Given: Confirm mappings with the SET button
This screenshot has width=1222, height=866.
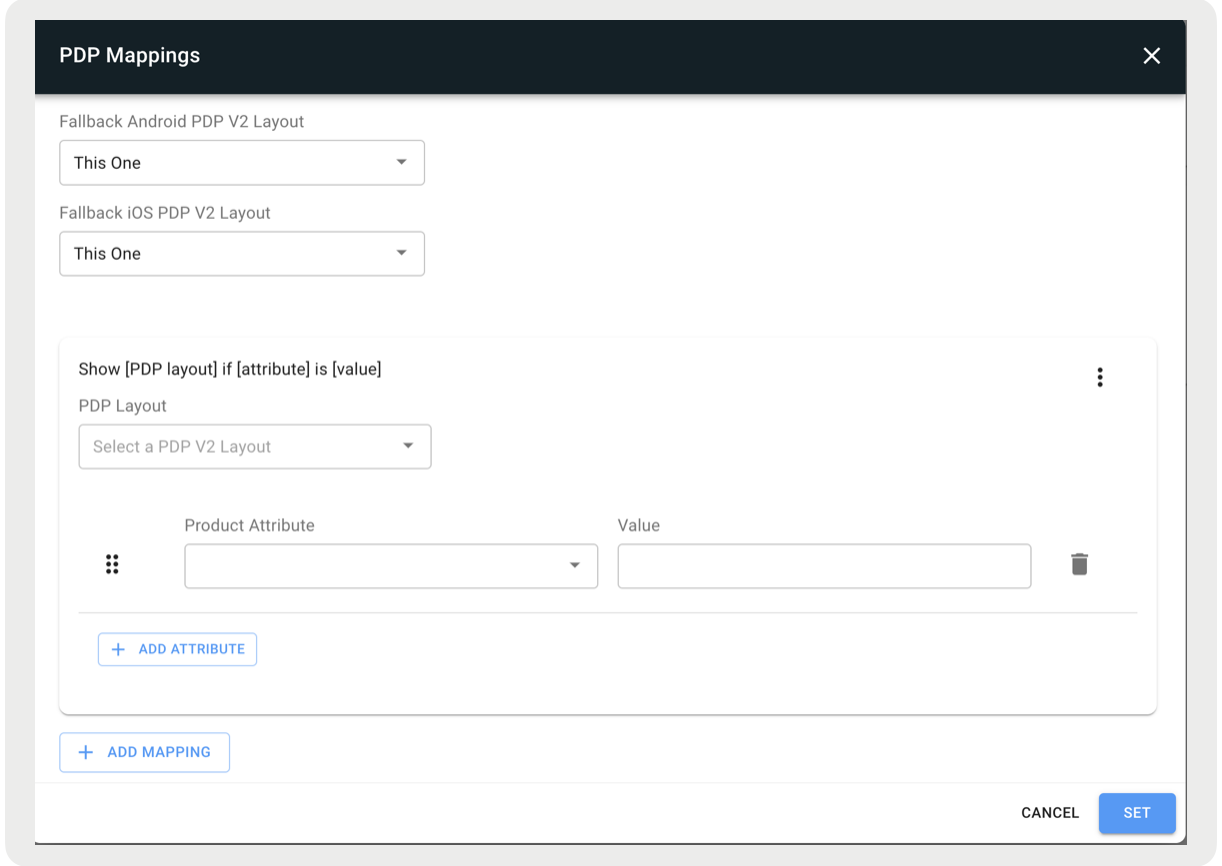Looking at the screenshot, I should (x=1137, y=813).
